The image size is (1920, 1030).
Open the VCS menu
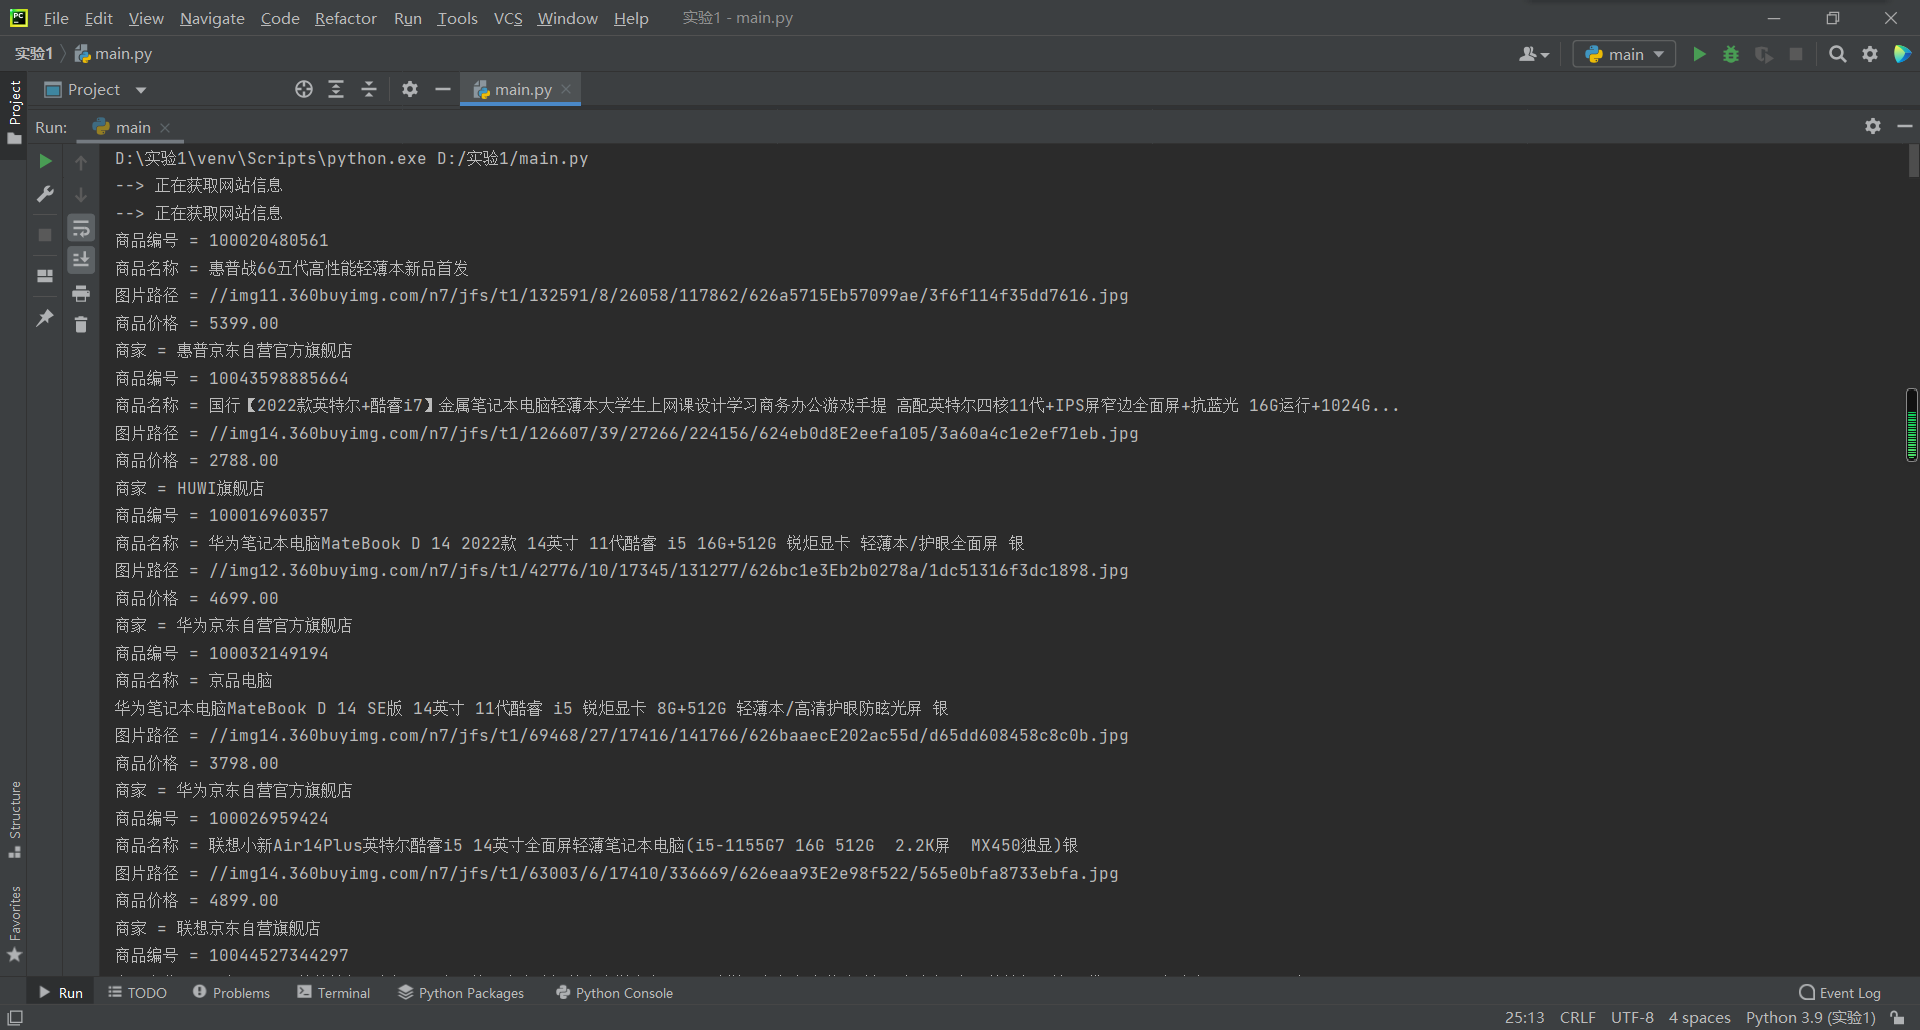click(x=508, y=18)
